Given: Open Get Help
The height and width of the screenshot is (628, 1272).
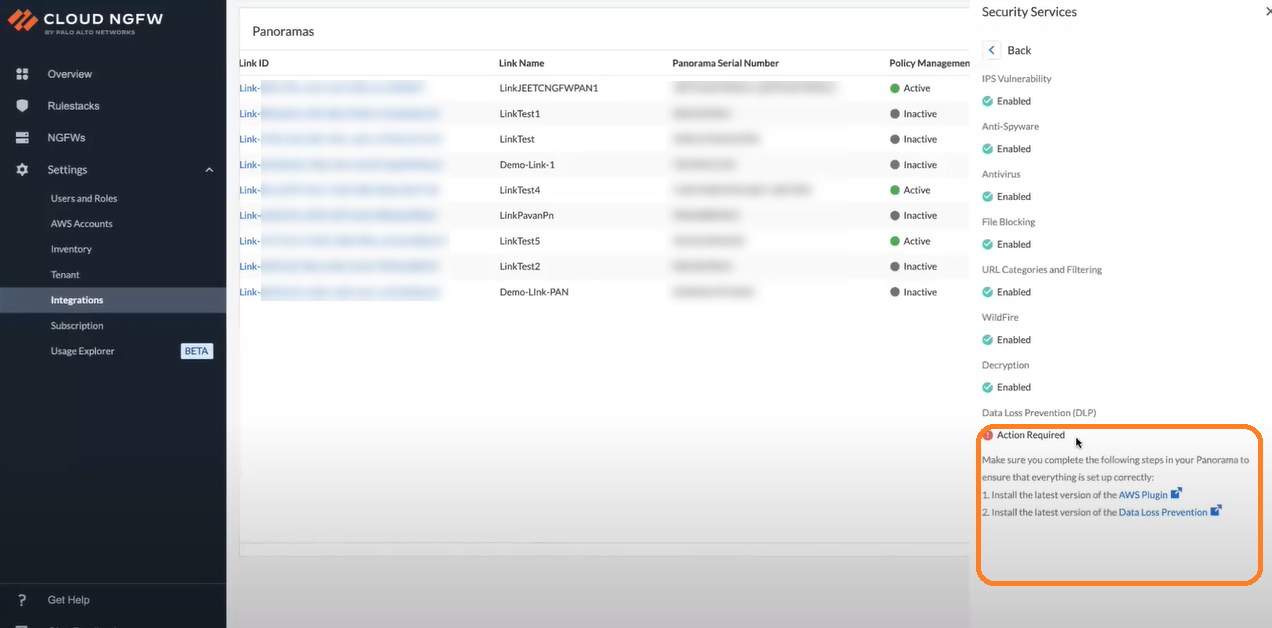Looking at the screenshot, I should (x=68, y=600).
